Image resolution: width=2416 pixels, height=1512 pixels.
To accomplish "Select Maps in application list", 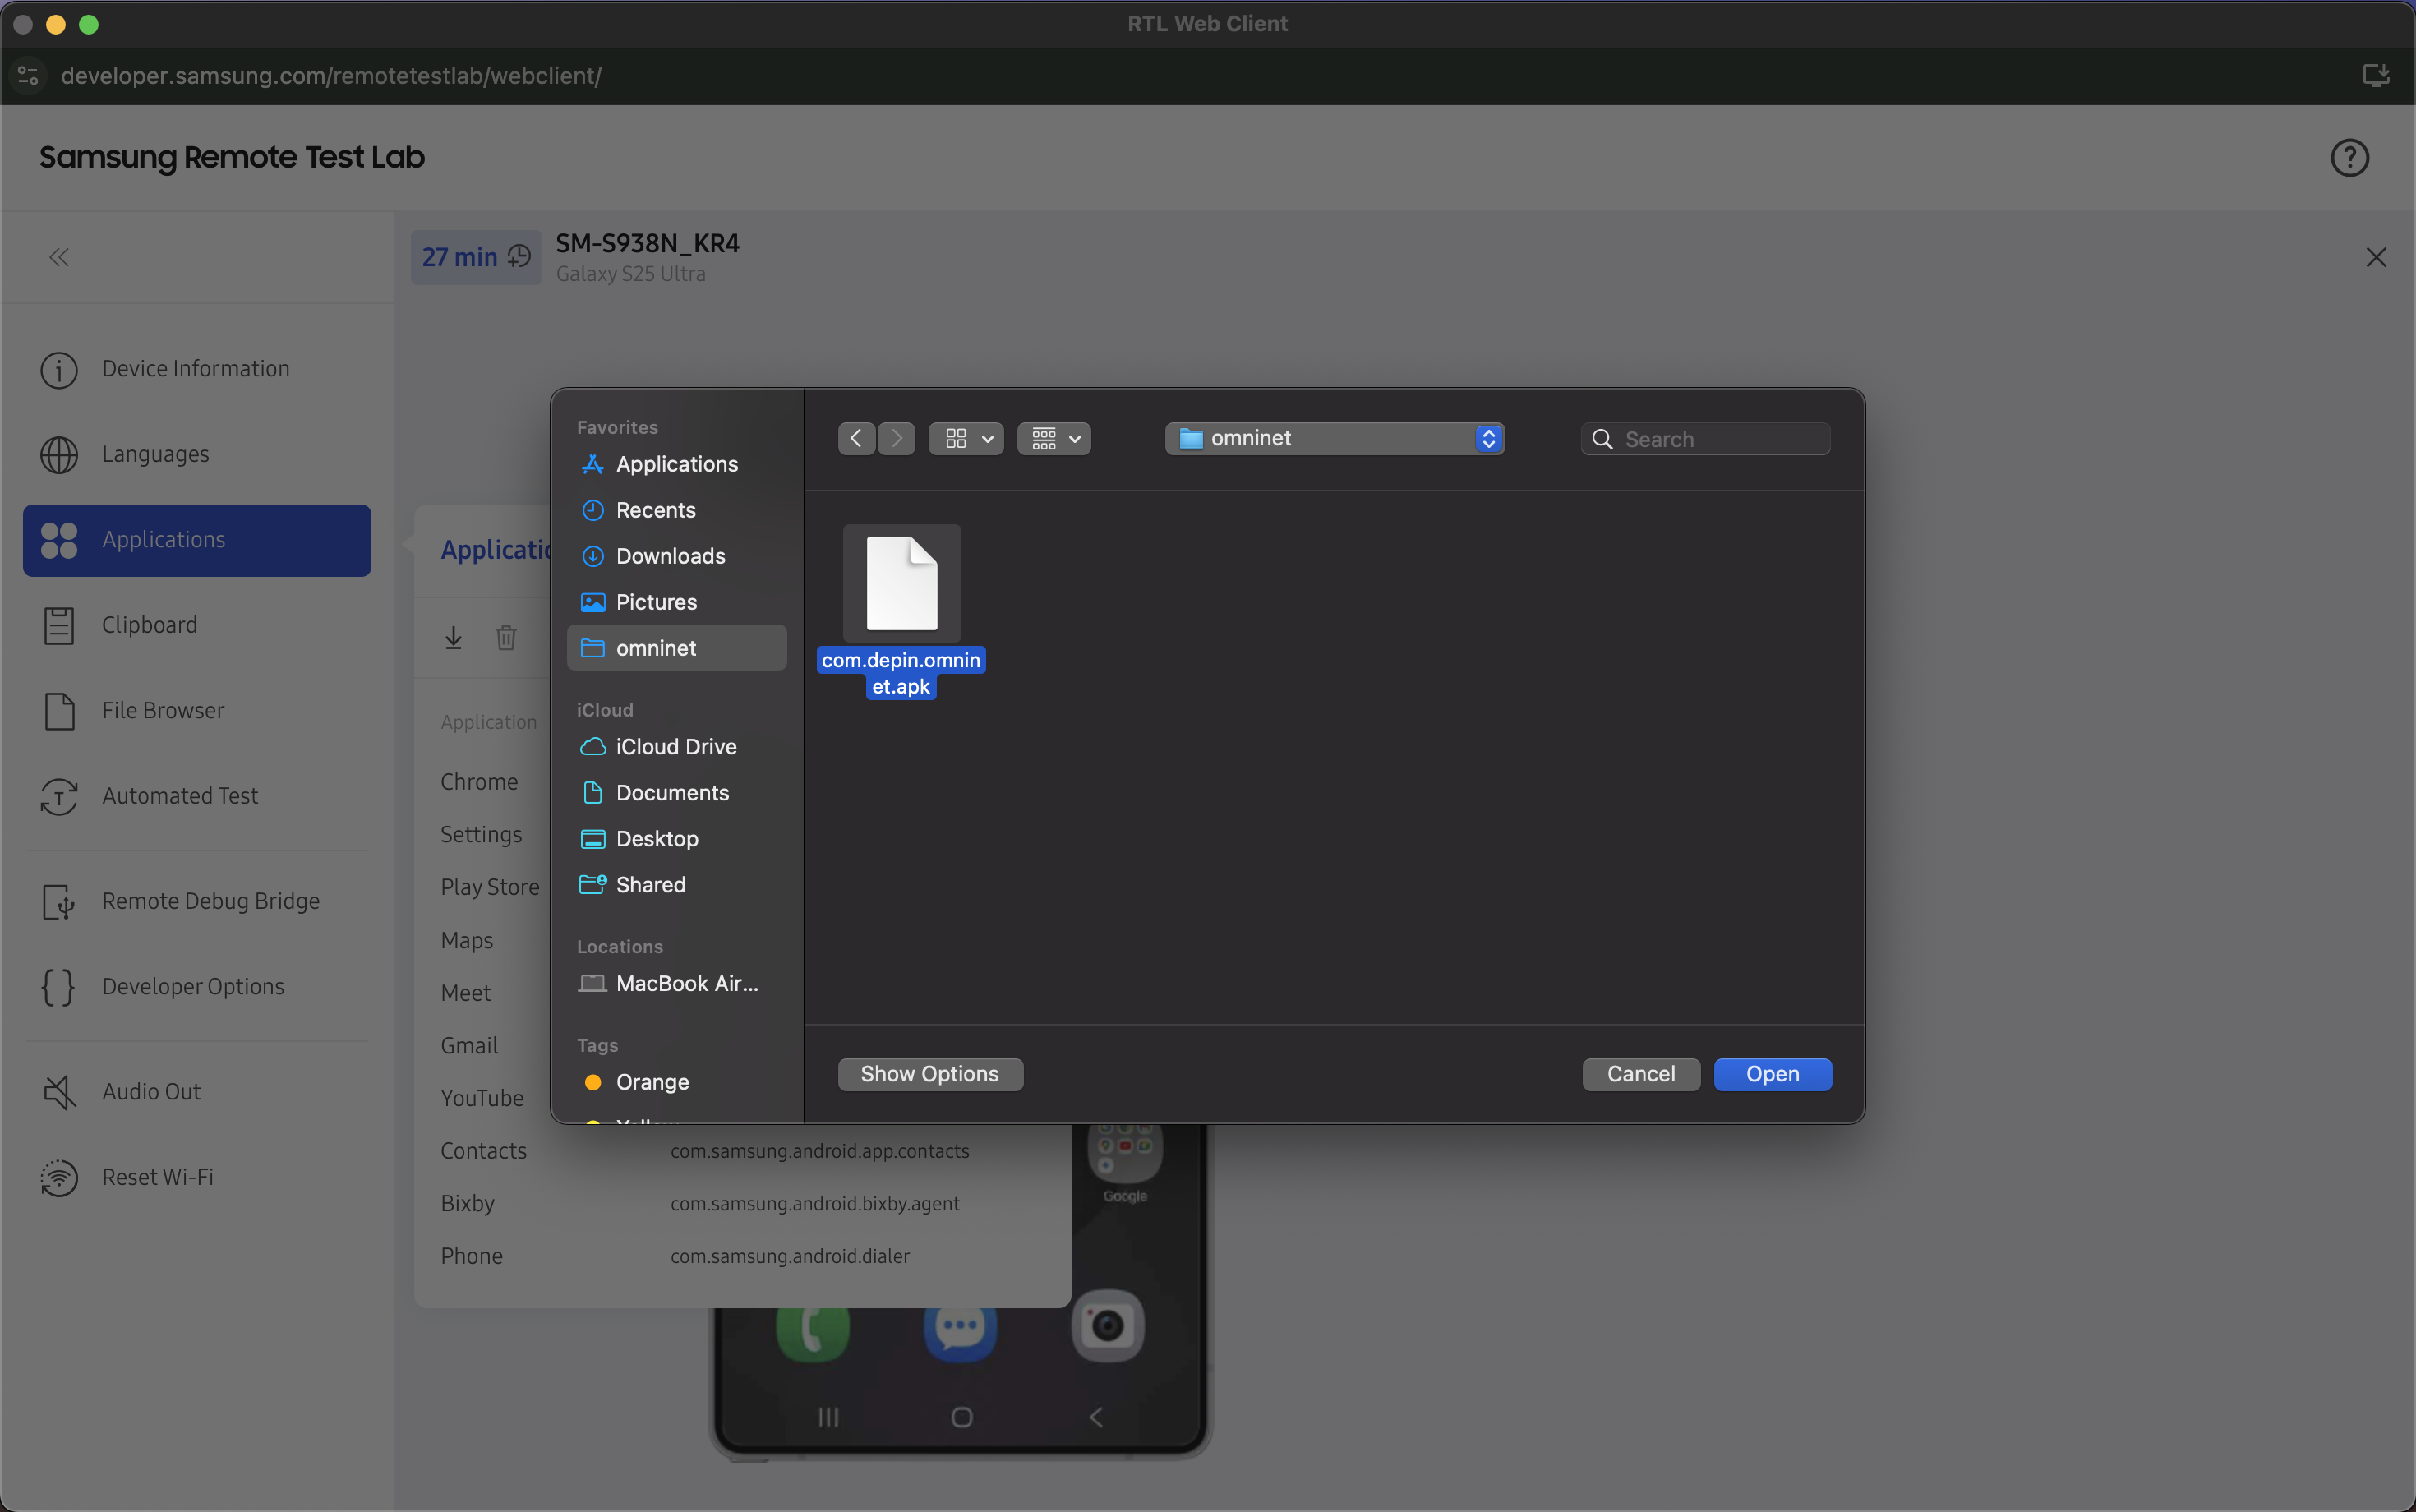I will tap(467, 941).
